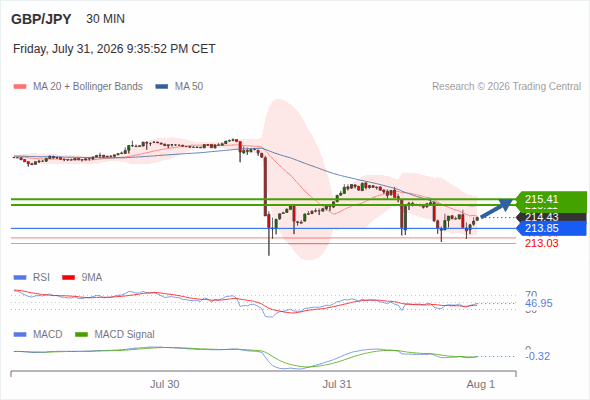Click the RSI legend label
Viewport: 590px width, 400px height.
coord(41,278)
